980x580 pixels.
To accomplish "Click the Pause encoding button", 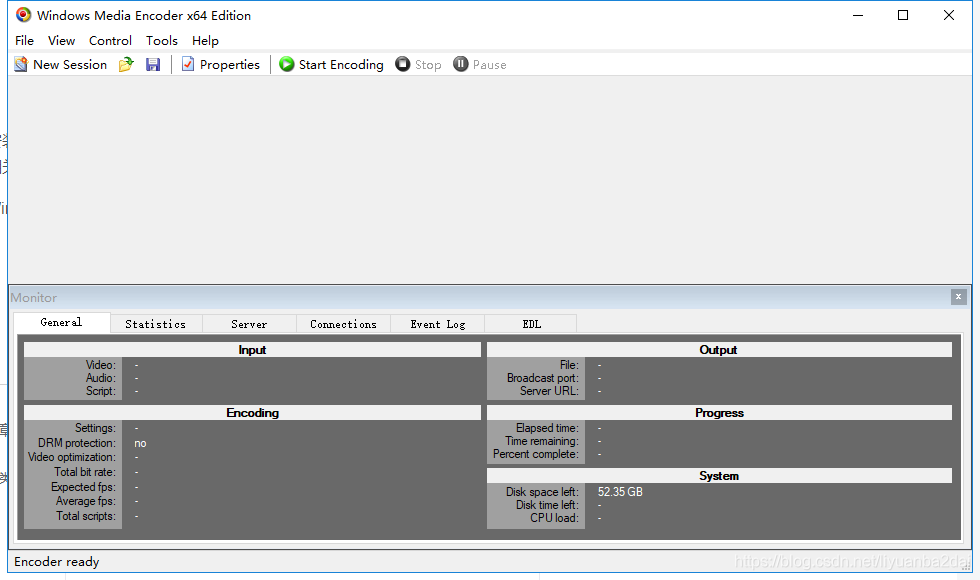I will [479, 64].
